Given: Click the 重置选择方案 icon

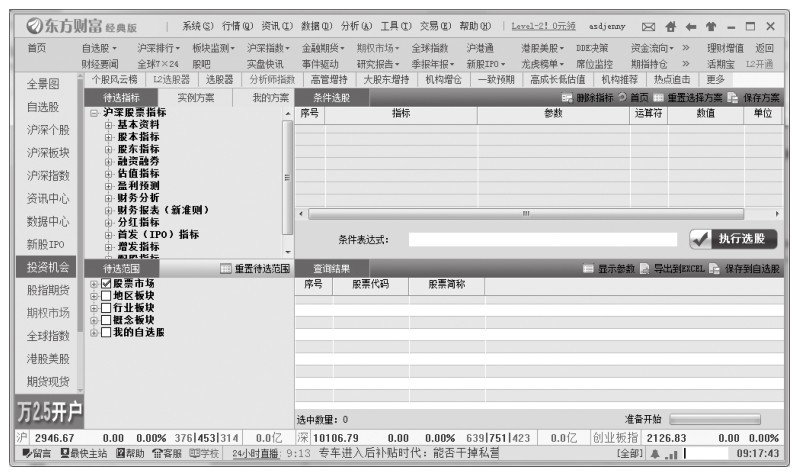Looking at the screenshot, I should (x=659, y=98).
